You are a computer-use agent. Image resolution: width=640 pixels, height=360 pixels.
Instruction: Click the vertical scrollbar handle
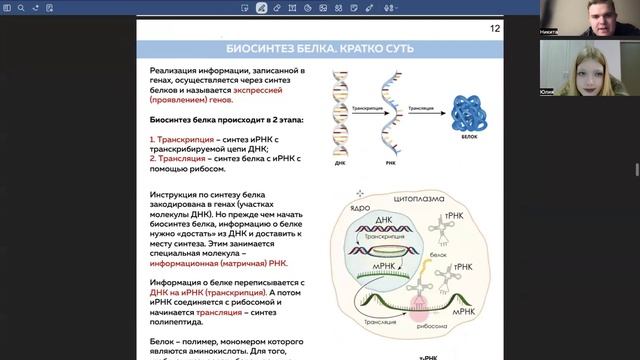click(637, 169)
